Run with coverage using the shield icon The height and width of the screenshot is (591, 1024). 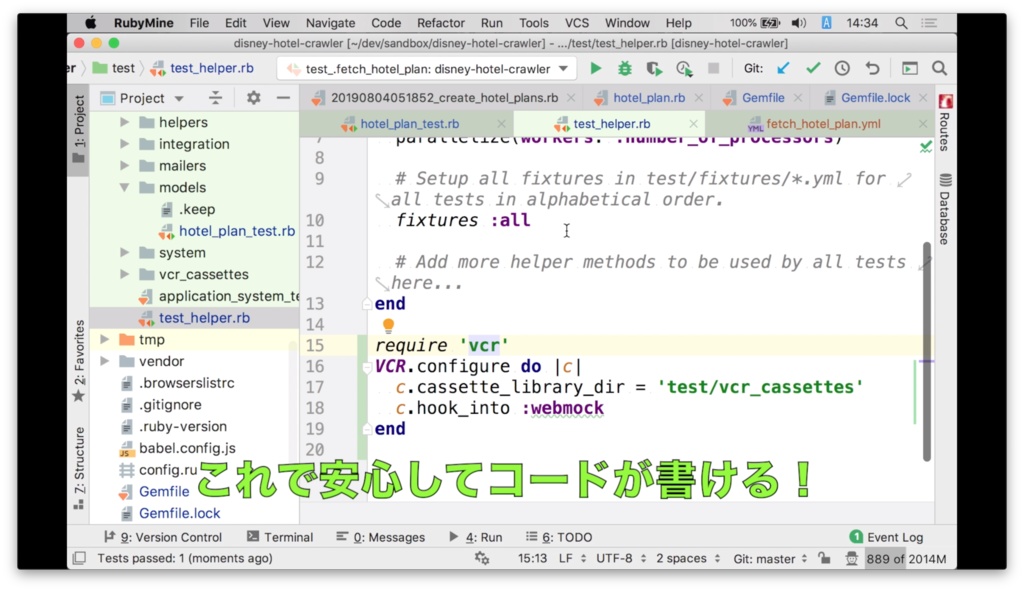[654, 68]
